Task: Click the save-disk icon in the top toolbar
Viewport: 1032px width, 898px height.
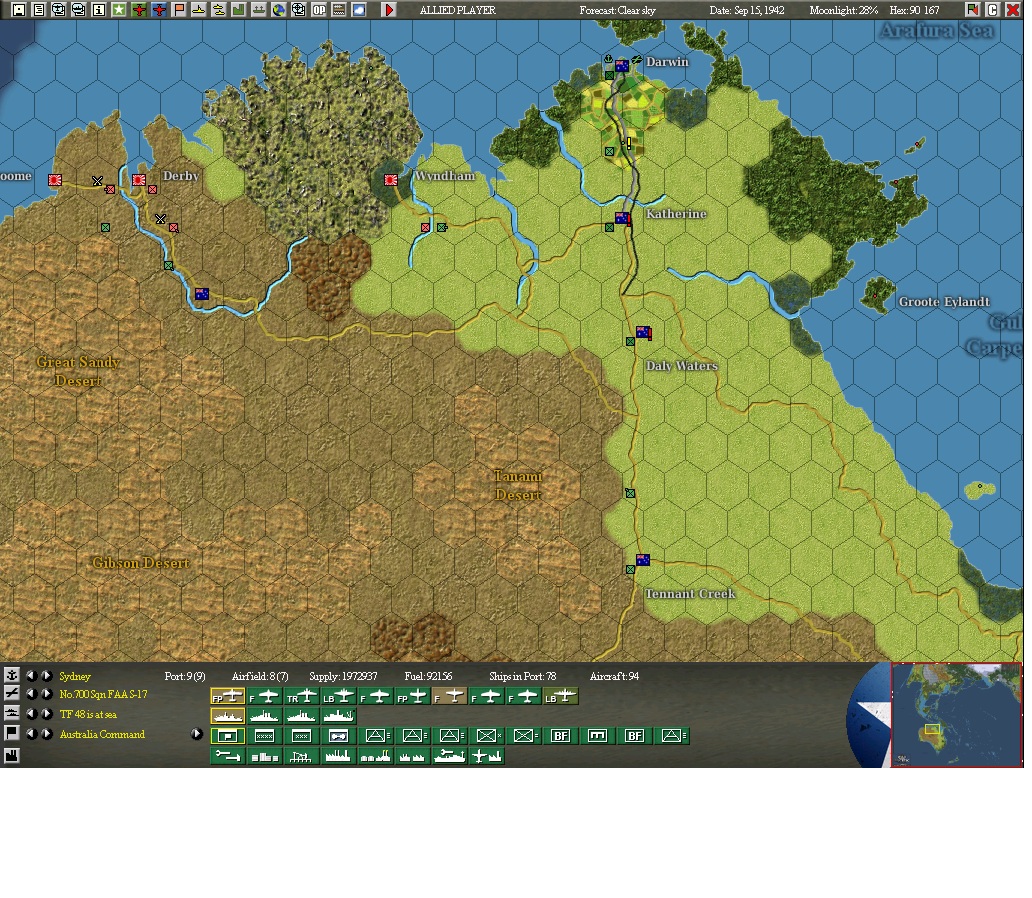Action: (19, 10)
